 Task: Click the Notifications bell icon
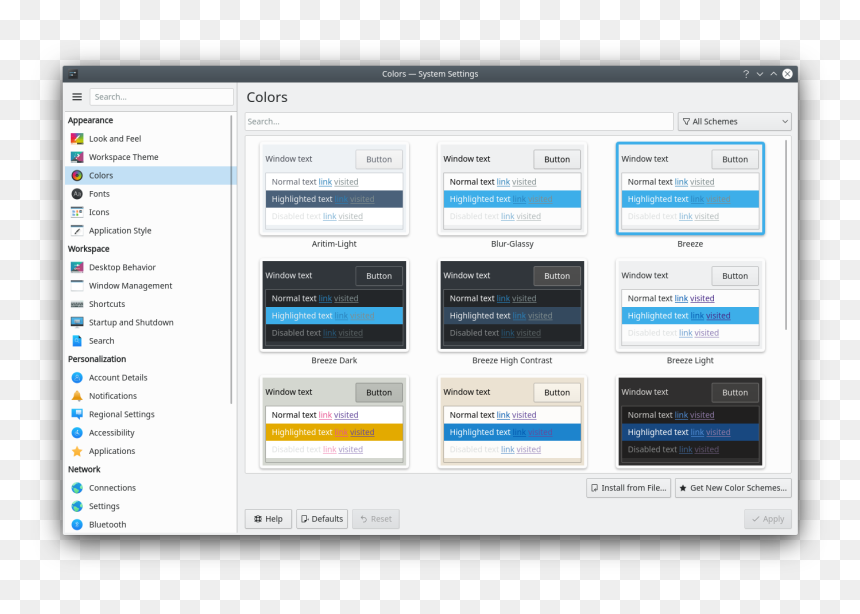tap(77, 396)
